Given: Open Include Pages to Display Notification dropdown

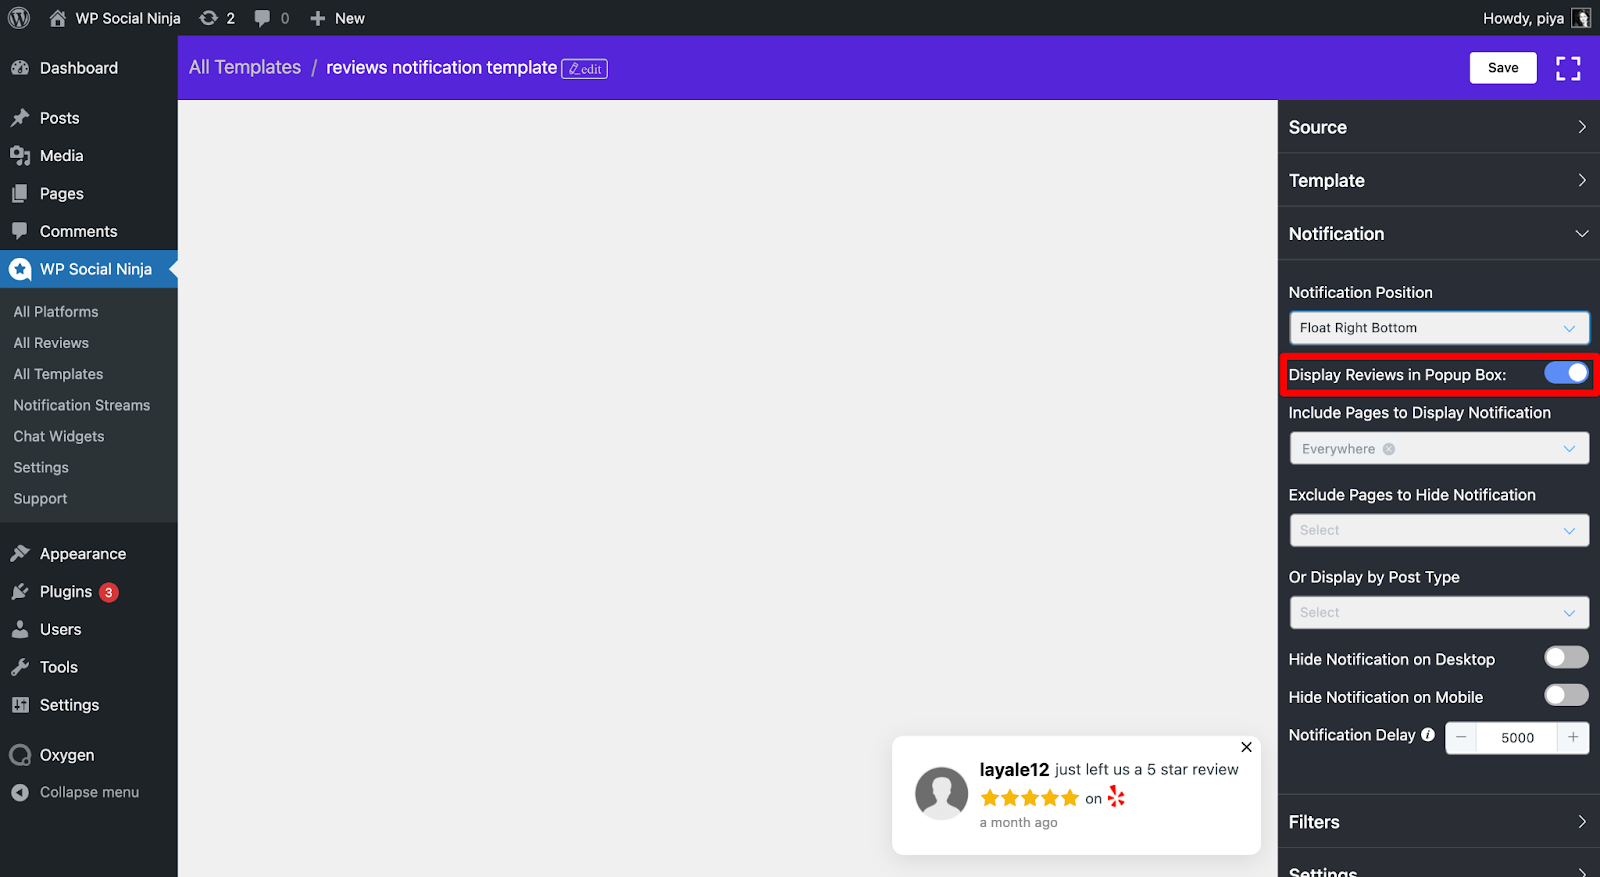Looking at the screenshot, I should [x=1439, y=449].
